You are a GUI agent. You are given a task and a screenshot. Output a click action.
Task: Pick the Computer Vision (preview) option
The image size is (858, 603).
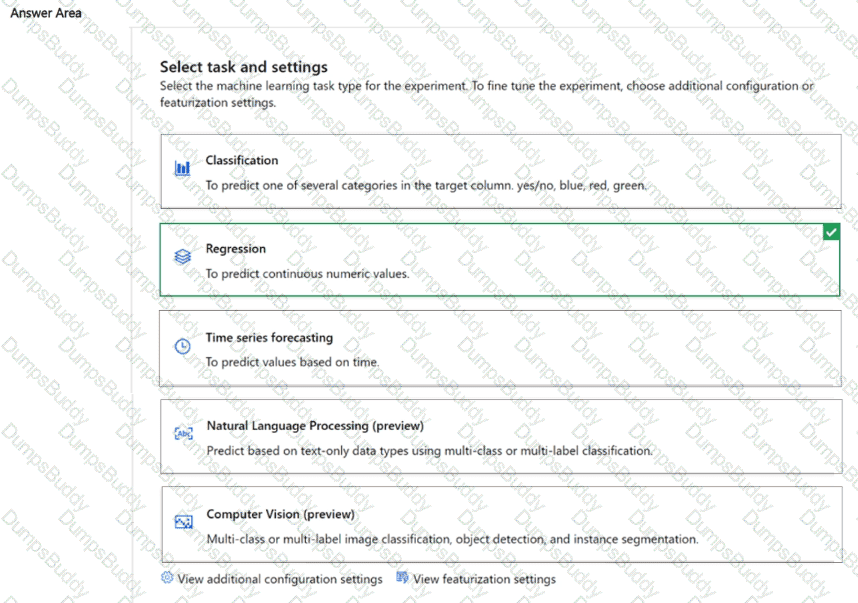[x=500, y=525]
